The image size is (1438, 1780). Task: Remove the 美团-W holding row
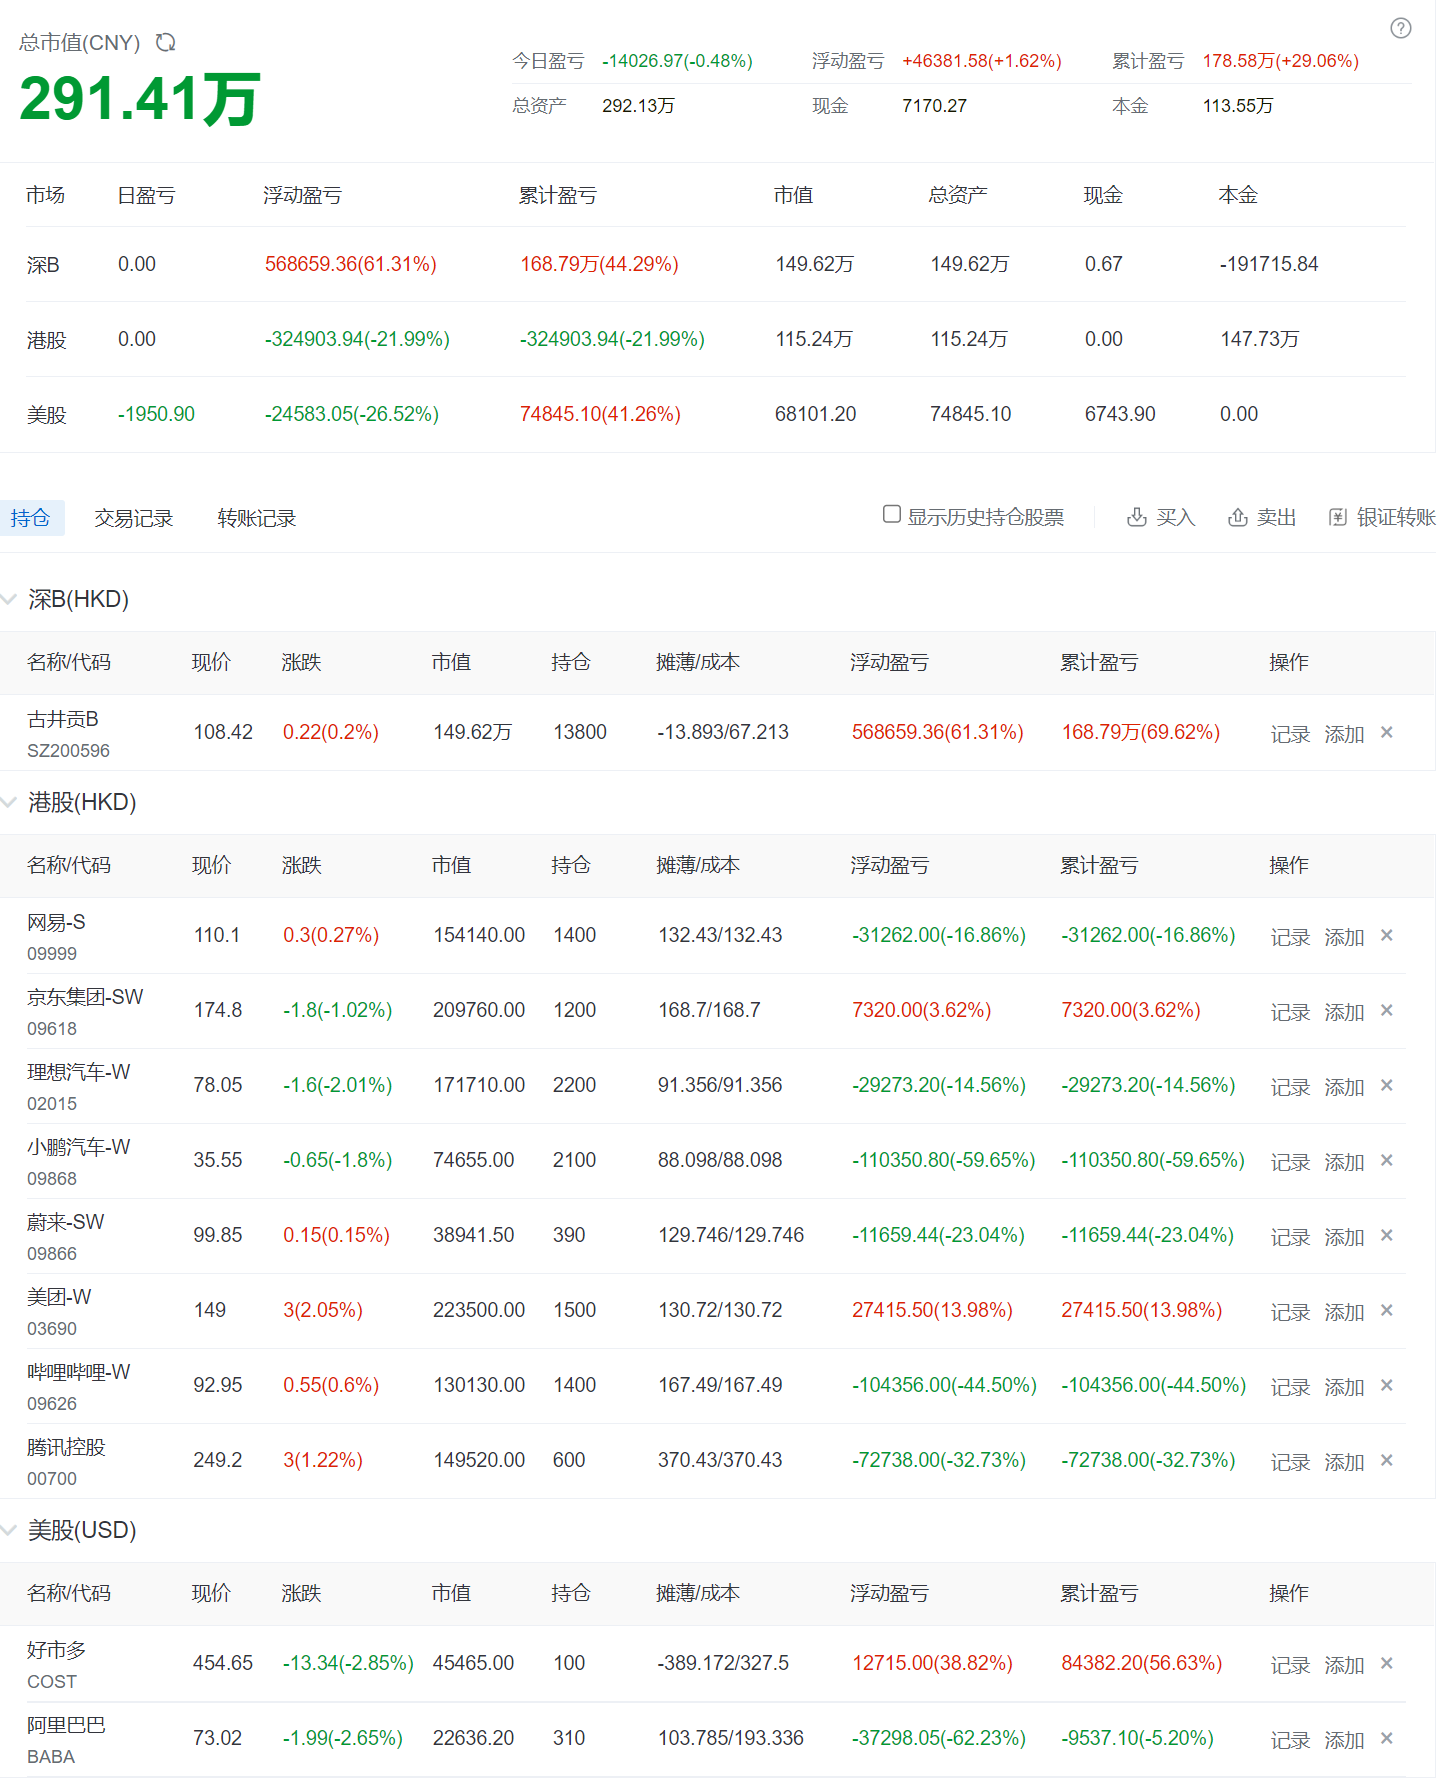(1387, 1310)
